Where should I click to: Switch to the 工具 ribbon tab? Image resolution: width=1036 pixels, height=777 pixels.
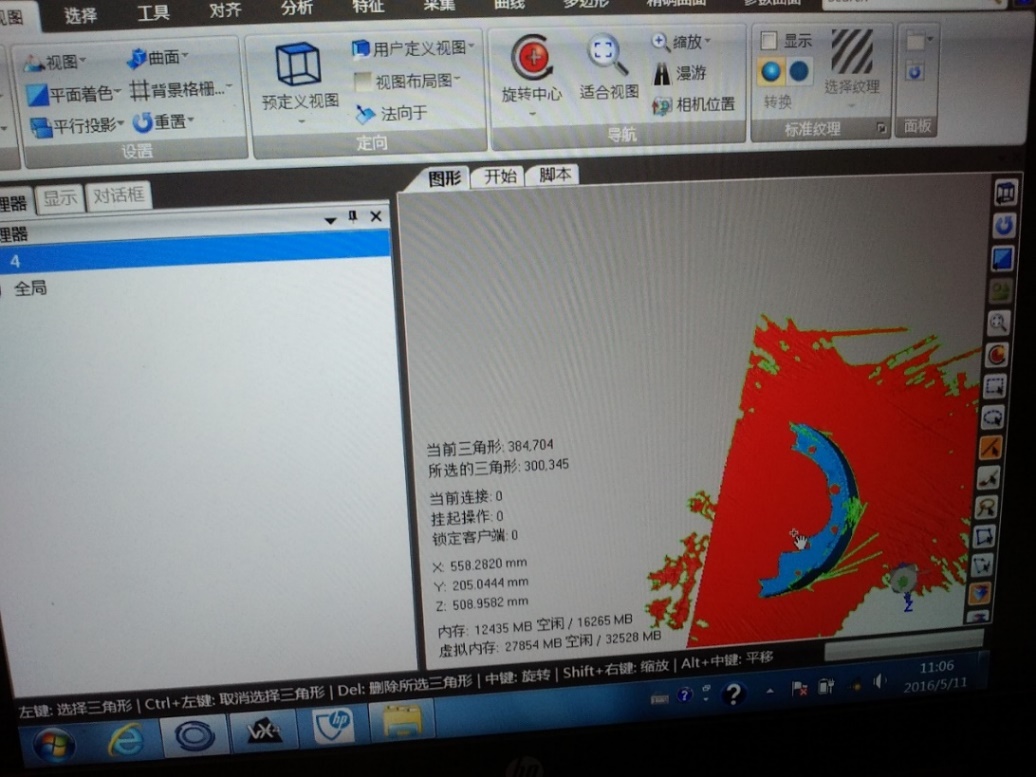pos(153,13)
